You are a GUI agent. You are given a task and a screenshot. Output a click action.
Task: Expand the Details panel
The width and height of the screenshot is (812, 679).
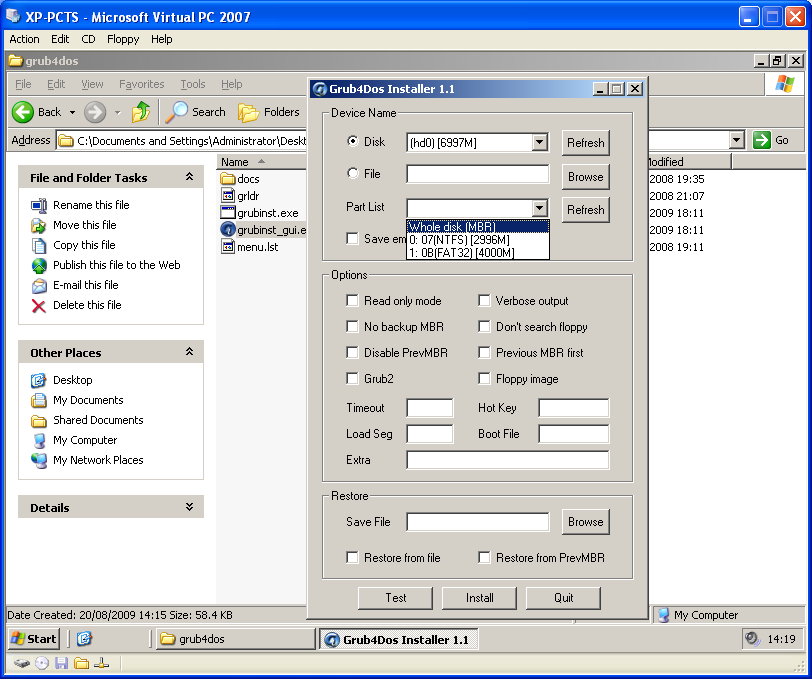(190, 507)
